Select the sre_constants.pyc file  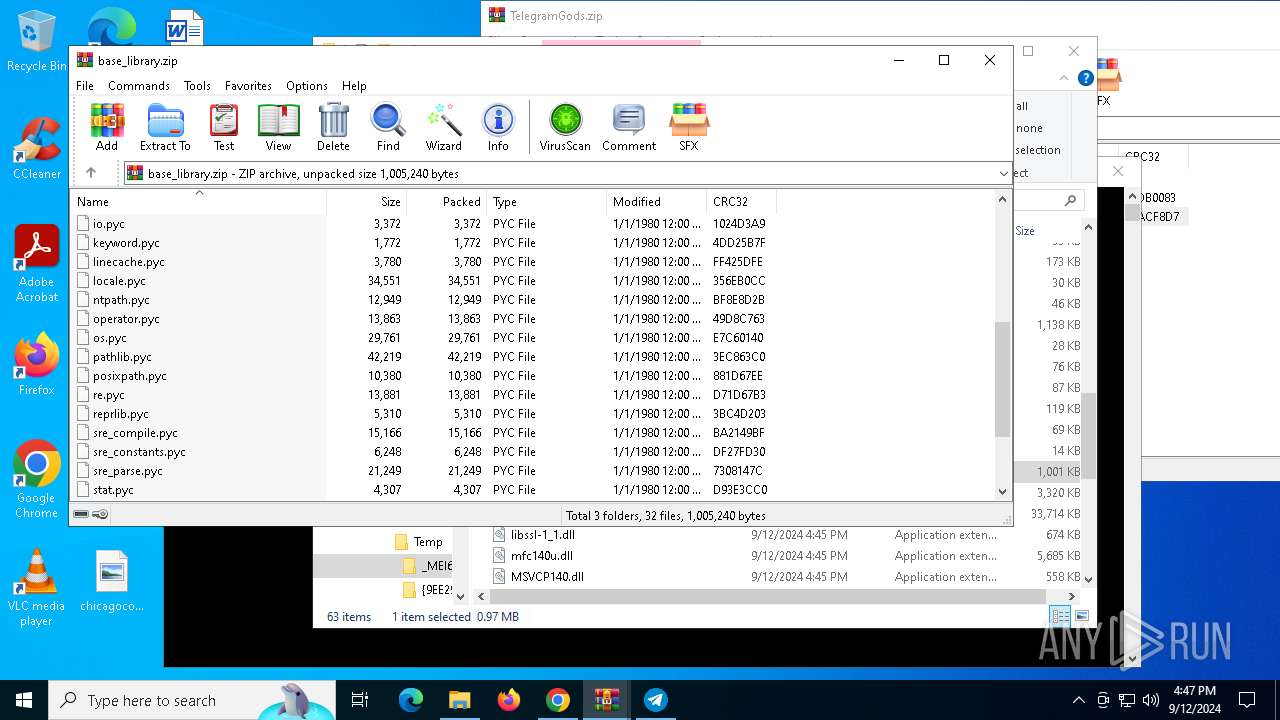pos(139,452)
